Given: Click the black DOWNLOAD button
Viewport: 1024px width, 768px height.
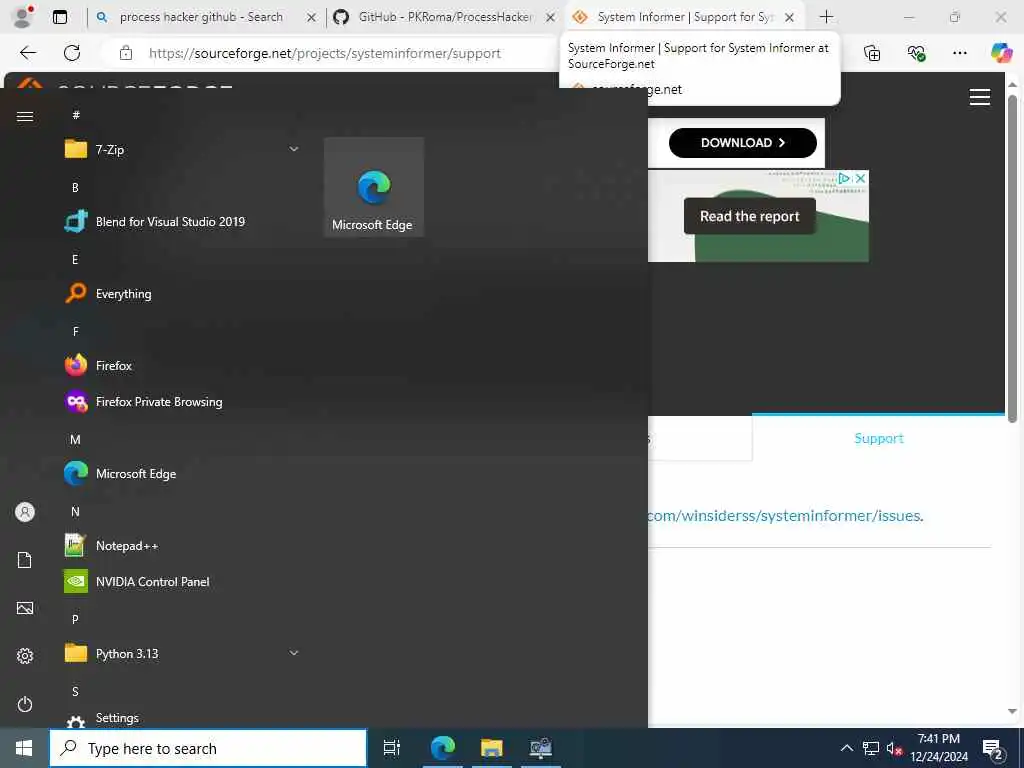Looking at the screenshot, I should (743, 143).
